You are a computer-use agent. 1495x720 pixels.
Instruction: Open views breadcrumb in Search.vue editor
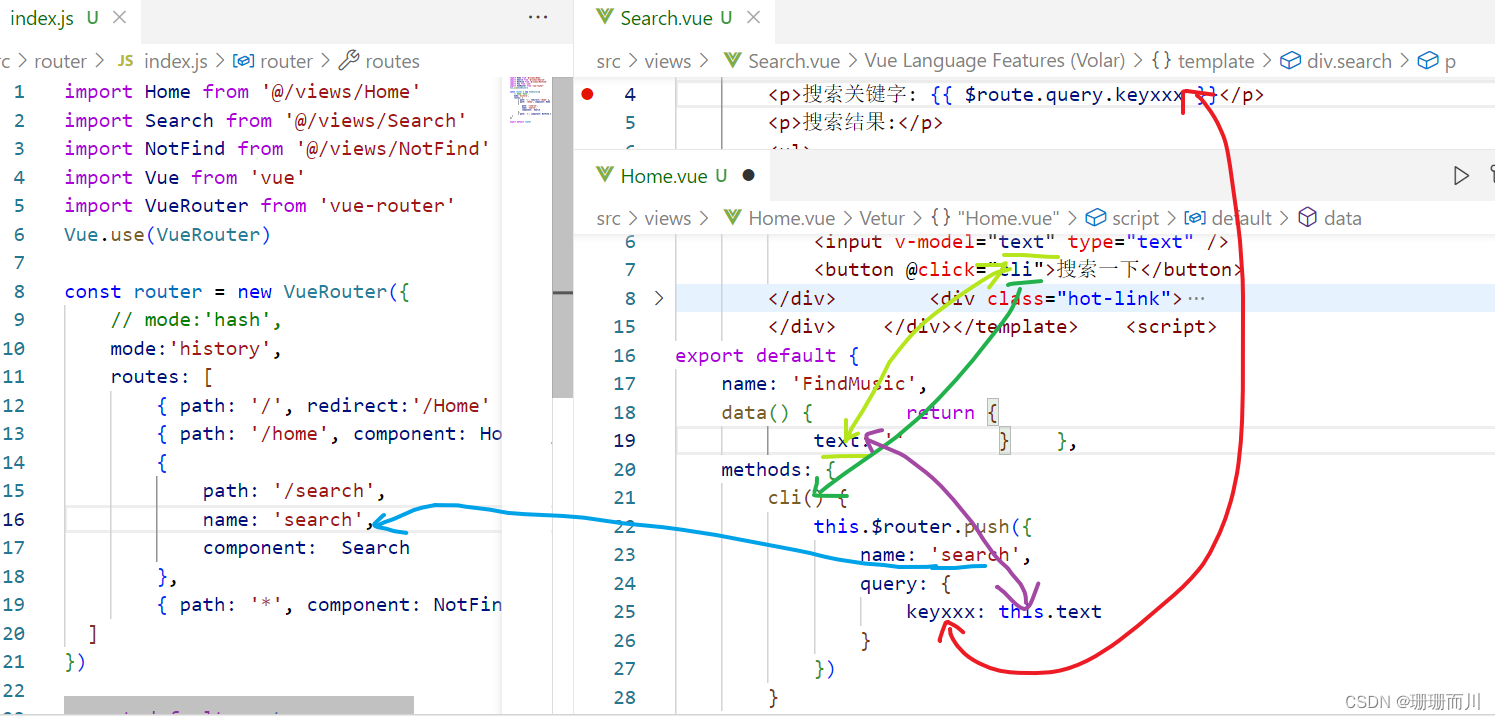668,61
